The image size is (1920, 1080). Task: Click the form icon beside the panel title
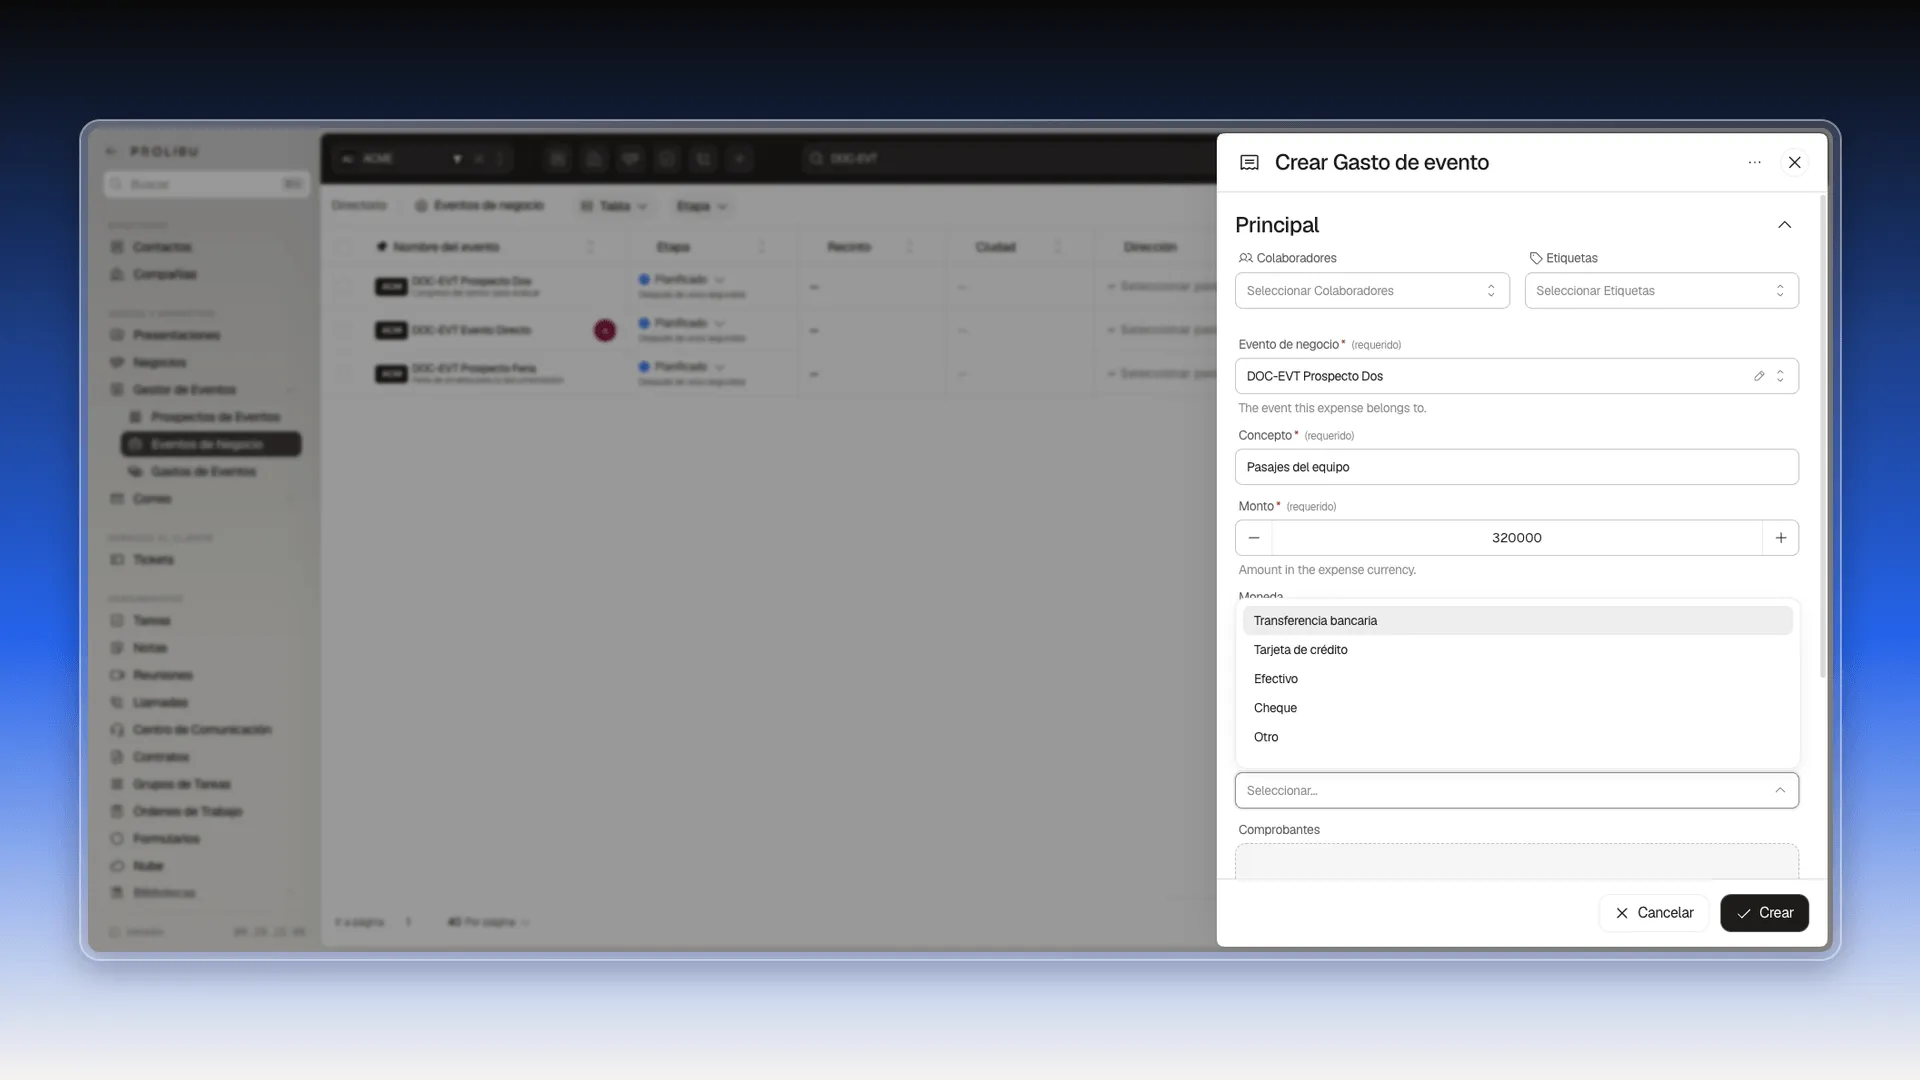click(1249, 163)
